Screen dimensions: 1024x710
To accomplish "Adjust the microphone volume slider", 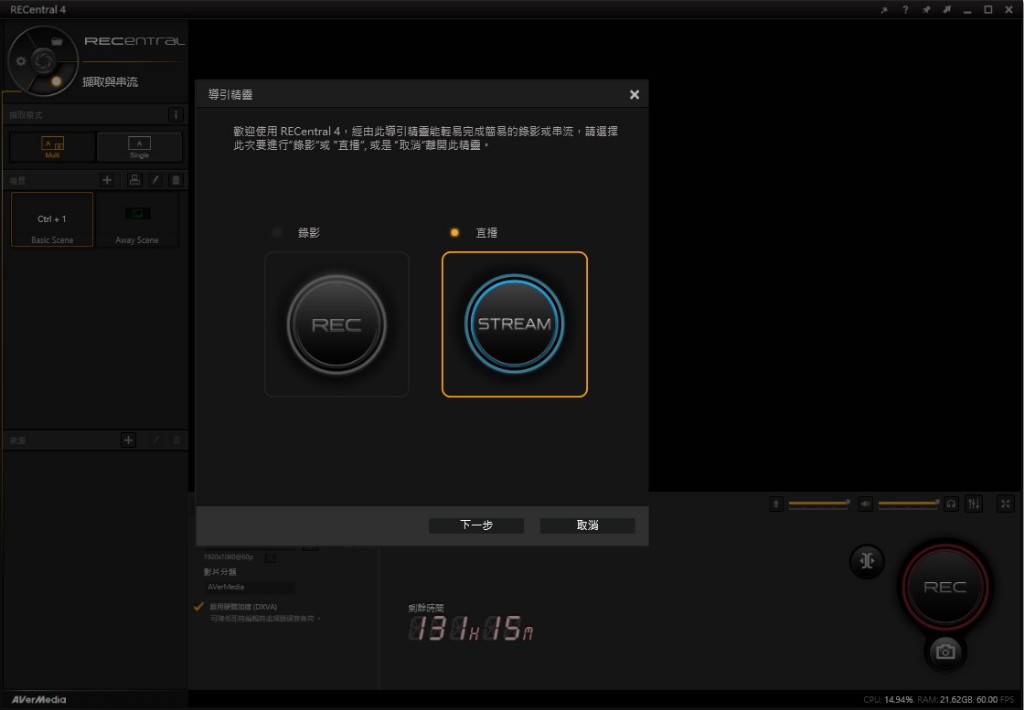I will 819,504.
